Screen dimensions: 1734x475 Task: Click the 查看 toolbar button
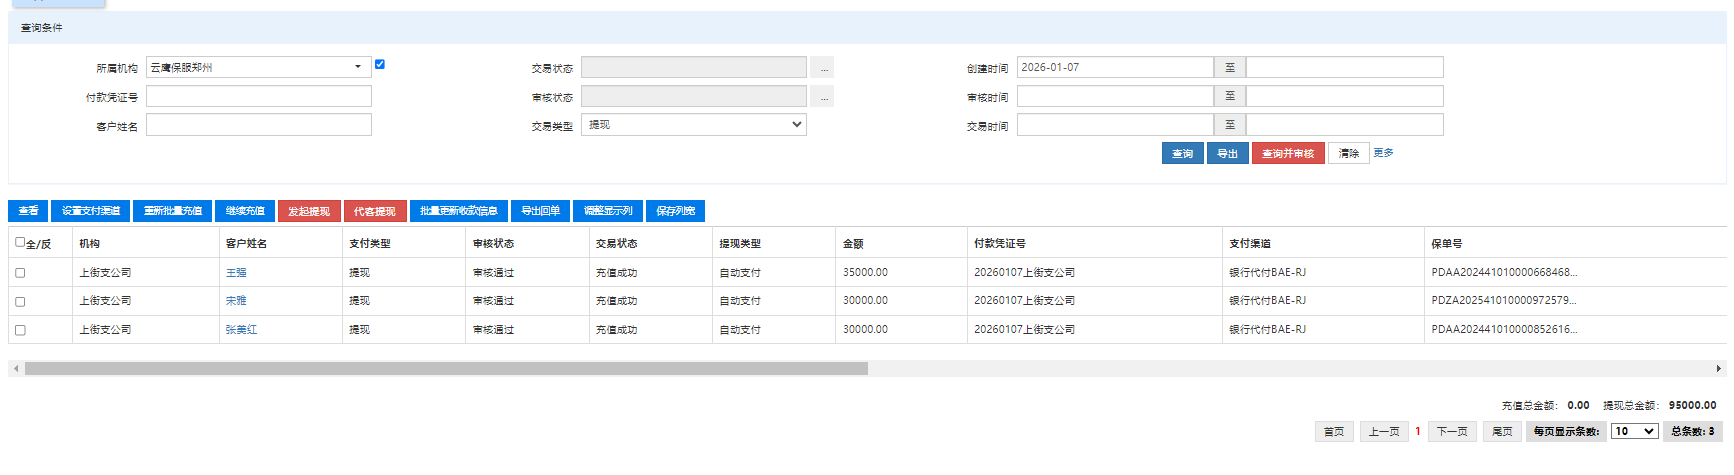click(x=28, y=211)
